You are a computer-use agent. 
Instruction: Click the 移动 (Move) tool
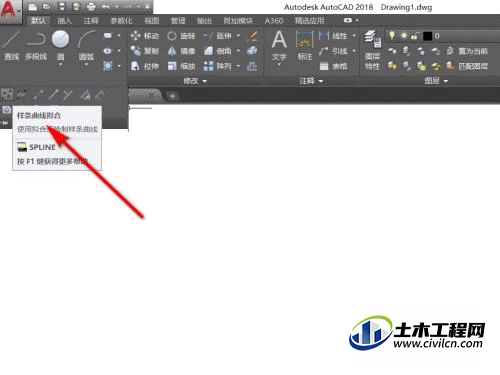[x=145, y=36]
